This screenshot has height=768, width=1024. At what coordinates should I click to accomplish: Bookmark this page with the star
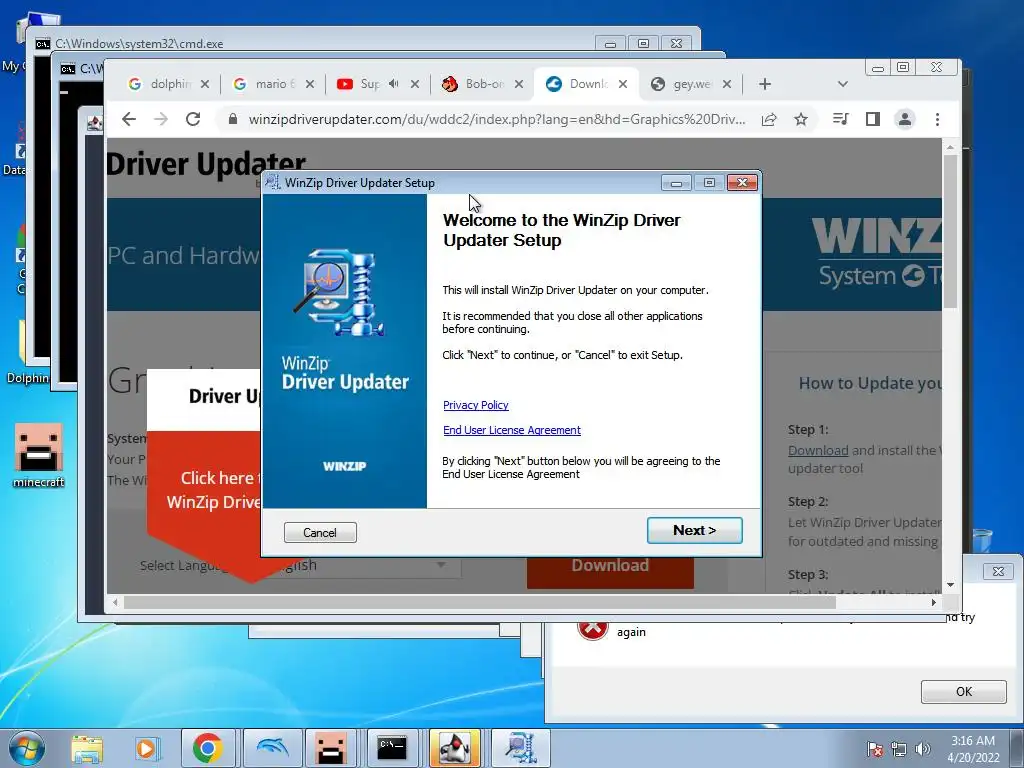click(801, 119)
